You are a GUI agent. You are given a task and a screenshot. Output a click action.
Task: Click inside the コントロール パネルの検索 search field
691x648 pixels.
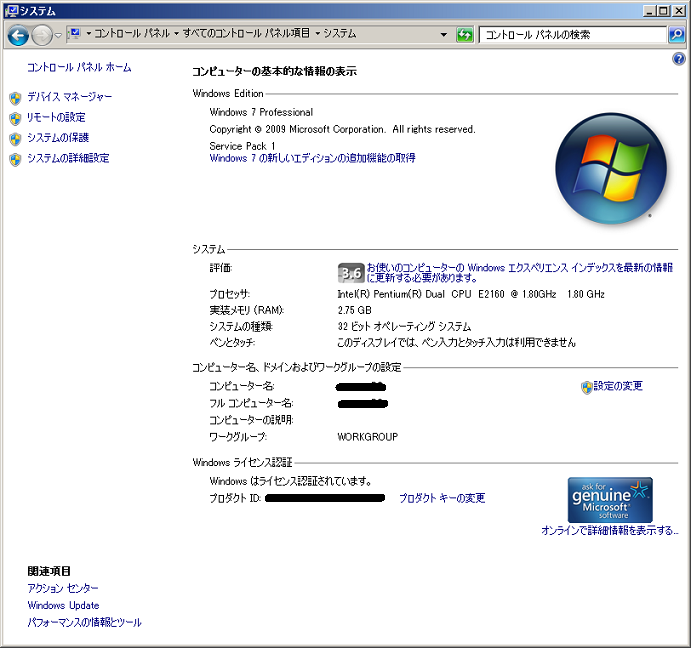click(570, 34)
